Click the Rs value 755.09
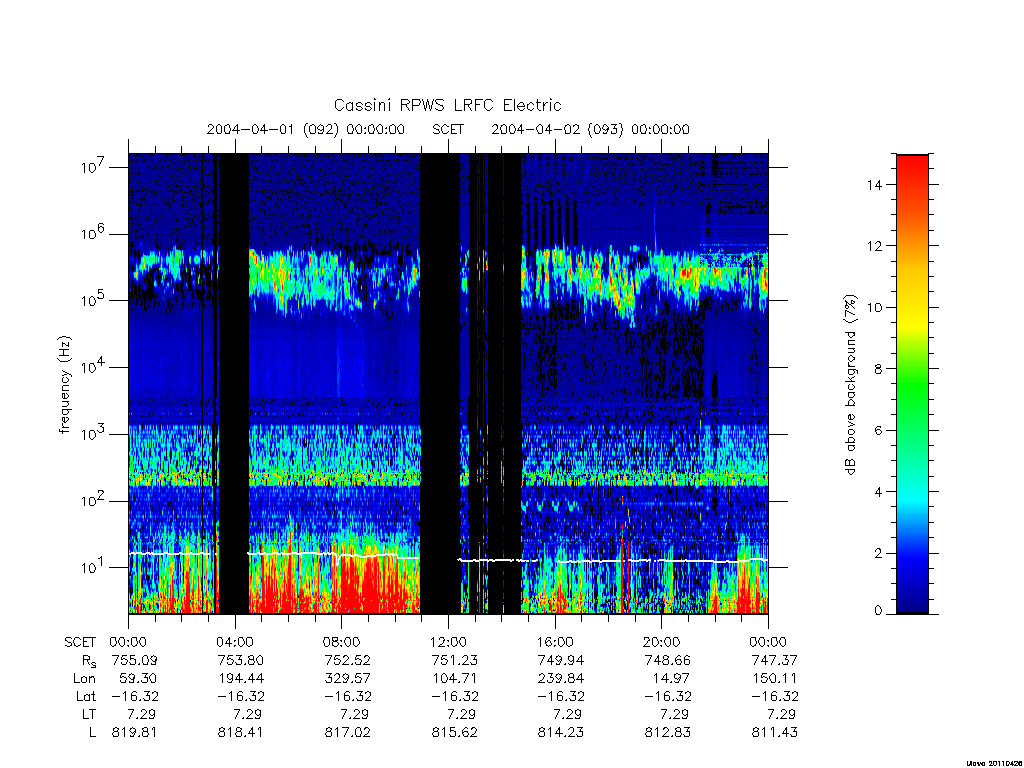 135,660
